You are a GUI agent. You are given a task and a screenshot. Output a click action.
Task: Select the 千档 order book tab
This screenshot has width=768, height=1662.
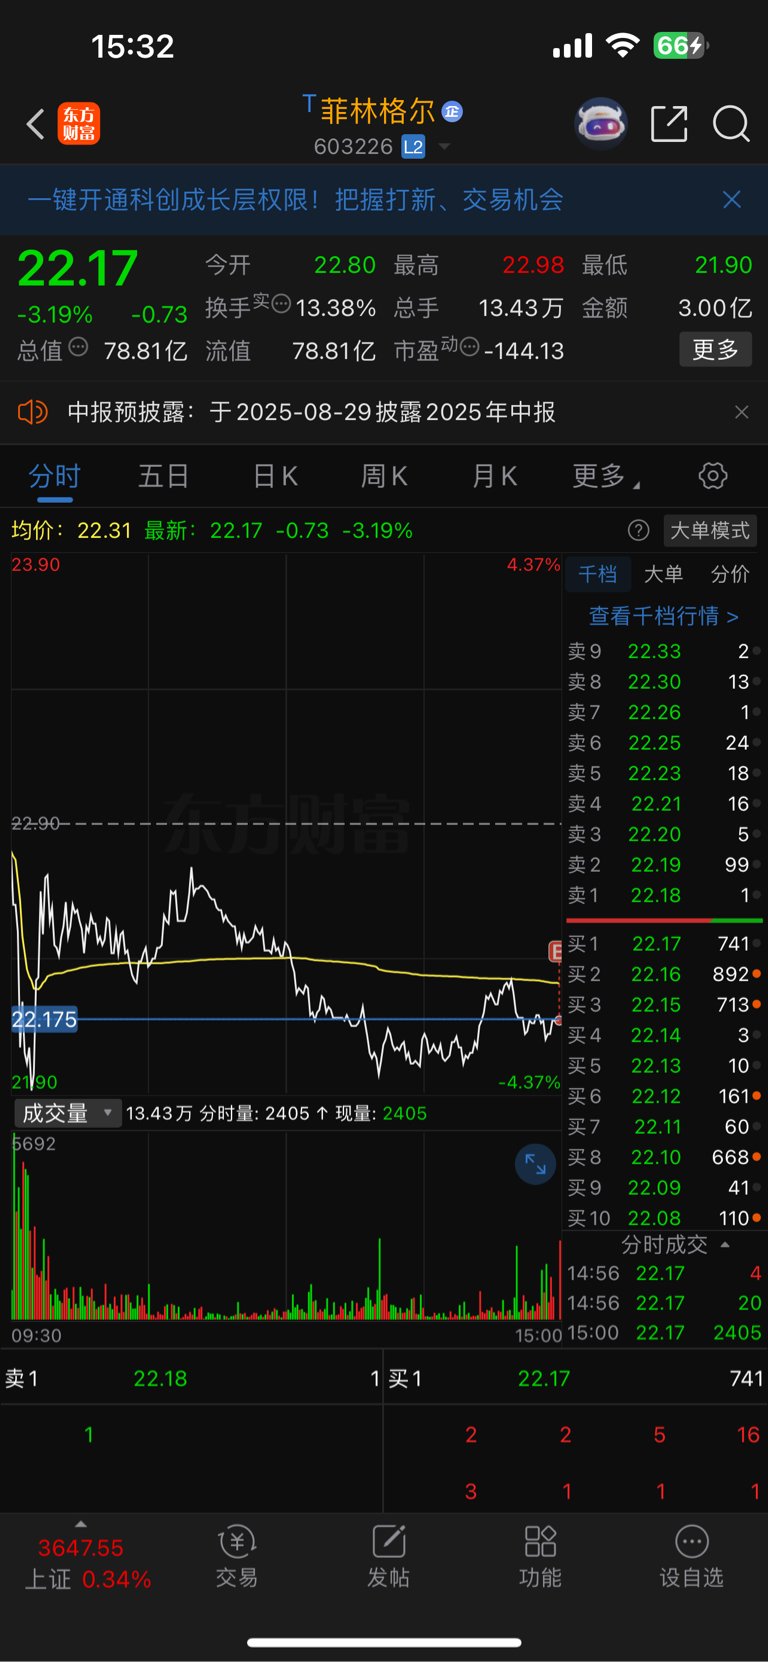(x=598, y=574)
